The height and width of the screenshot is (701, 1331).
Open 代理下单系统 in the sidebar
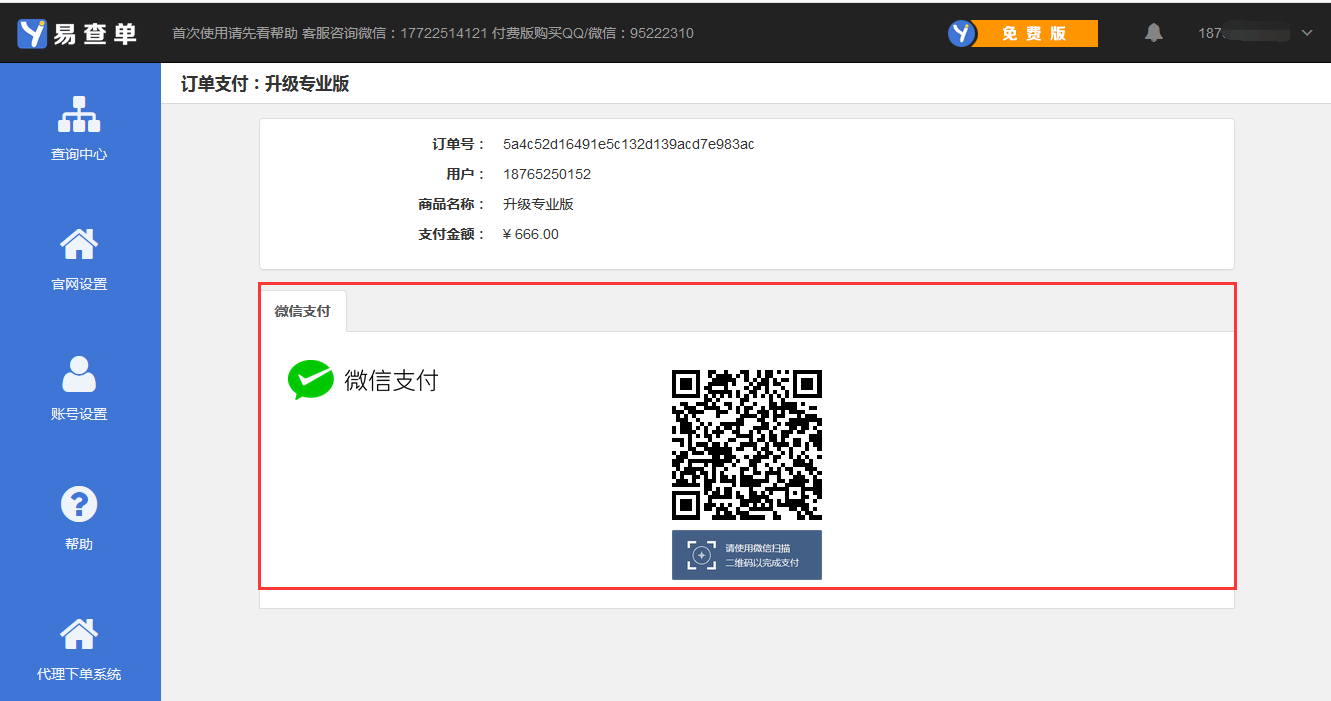coord(79,648)
